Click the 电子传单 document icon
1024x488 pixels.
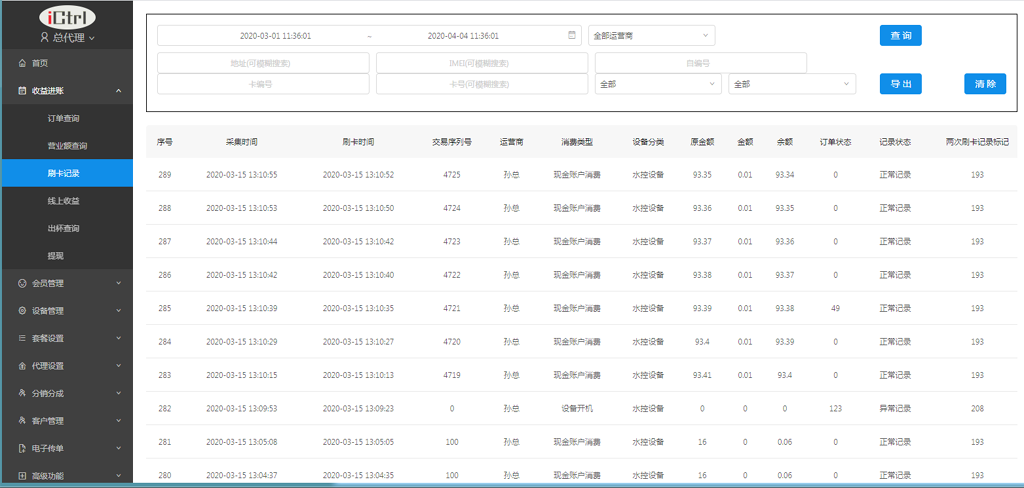pyautogui.click(x=22, y=449)
